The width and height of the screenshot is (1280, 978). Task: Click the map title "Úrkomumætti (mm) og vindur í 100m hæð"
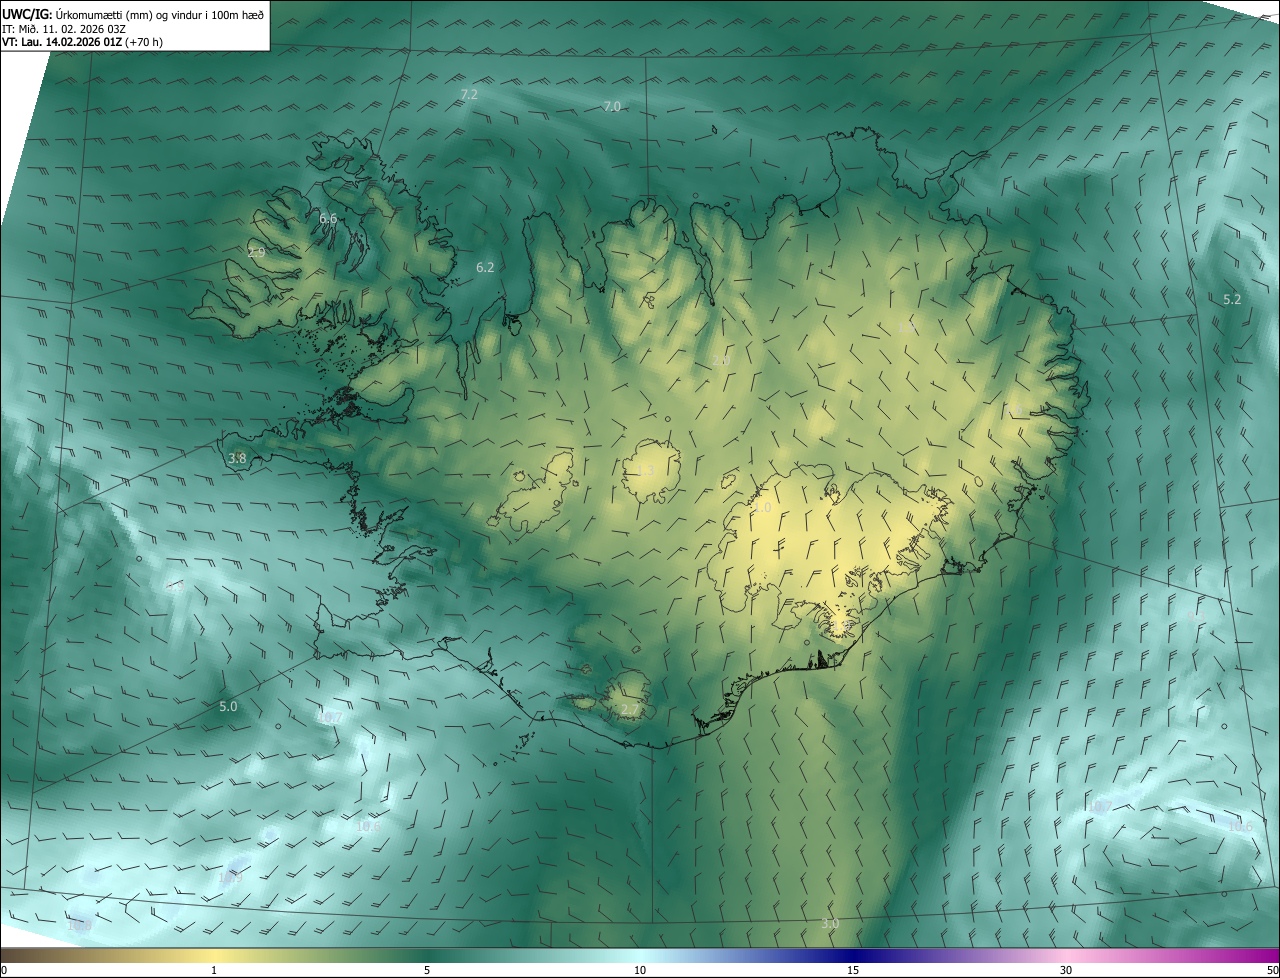tap(160, 14)
